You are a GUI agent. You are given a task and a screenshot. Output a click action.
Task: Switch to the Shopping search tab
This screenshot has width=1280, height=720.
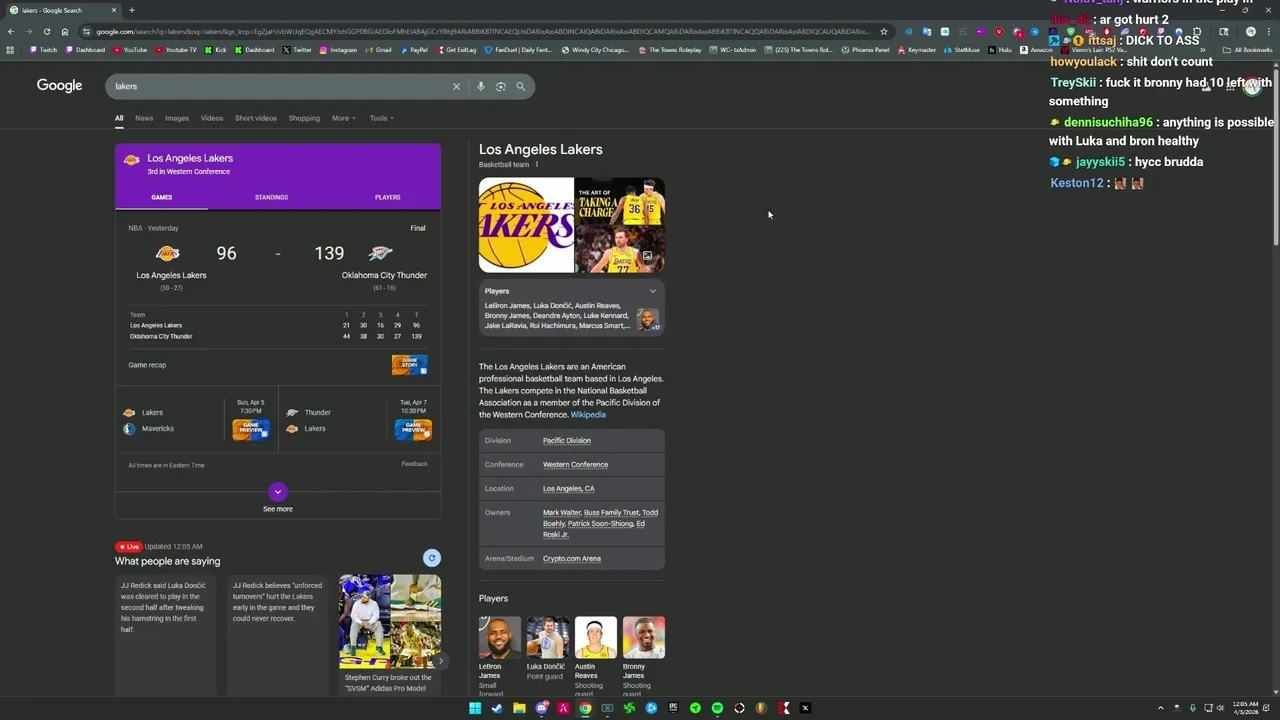tap(304, 118)
